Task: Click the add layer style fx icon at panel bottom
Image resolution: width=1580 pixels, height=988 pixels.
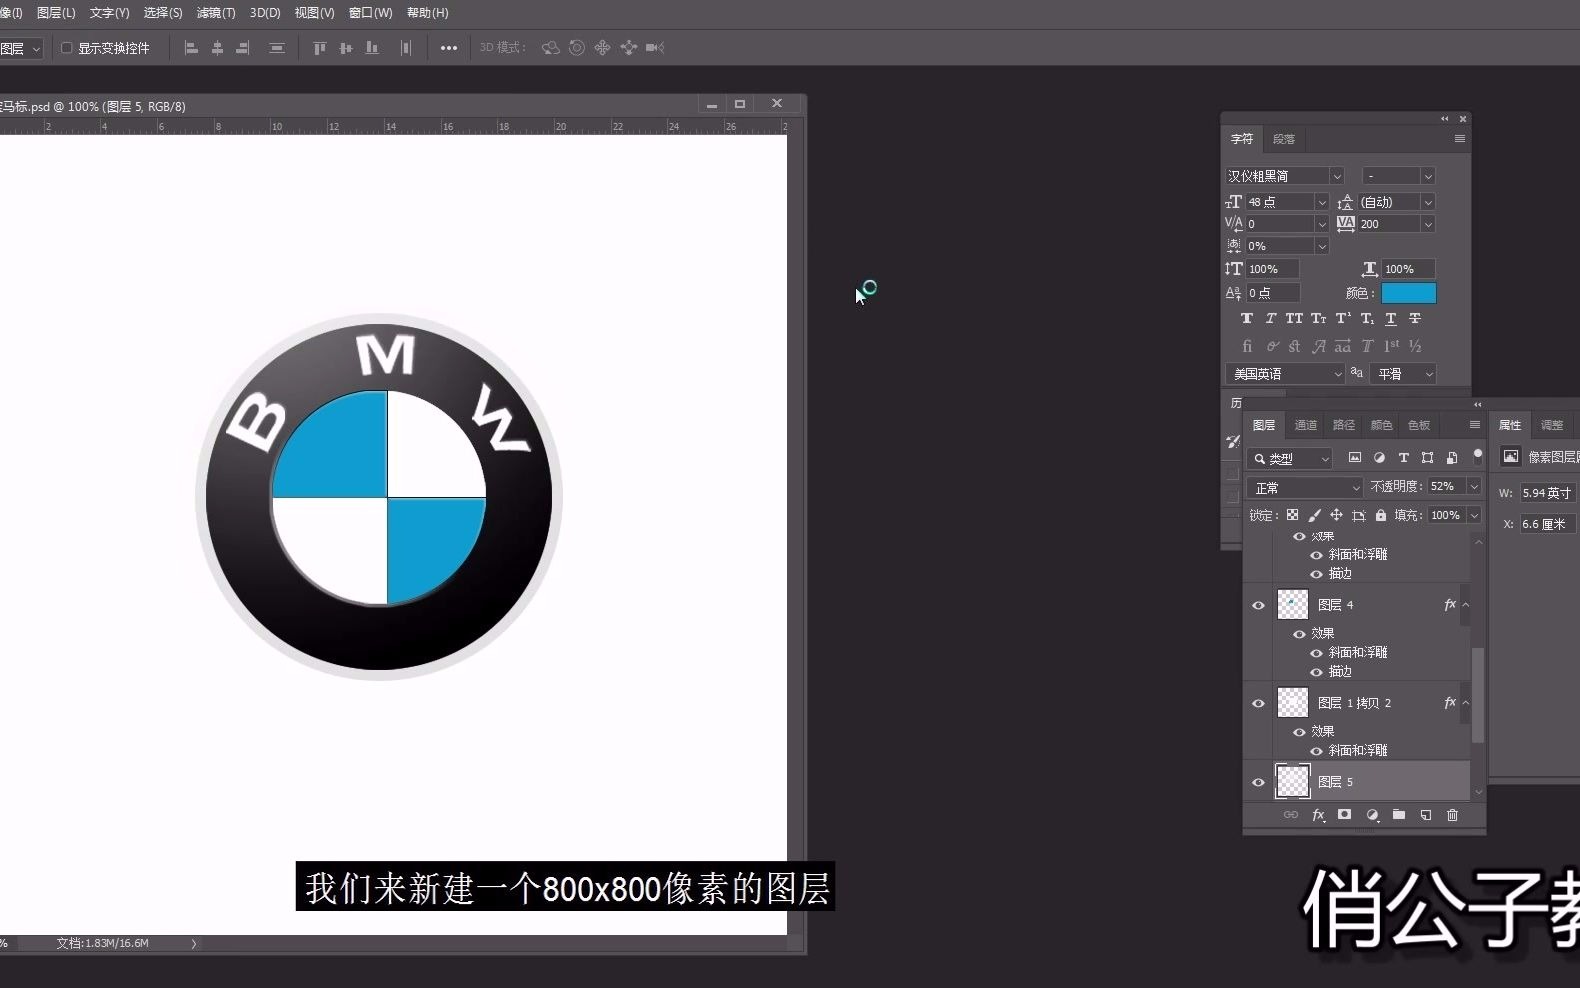Action: (1318, 815)
